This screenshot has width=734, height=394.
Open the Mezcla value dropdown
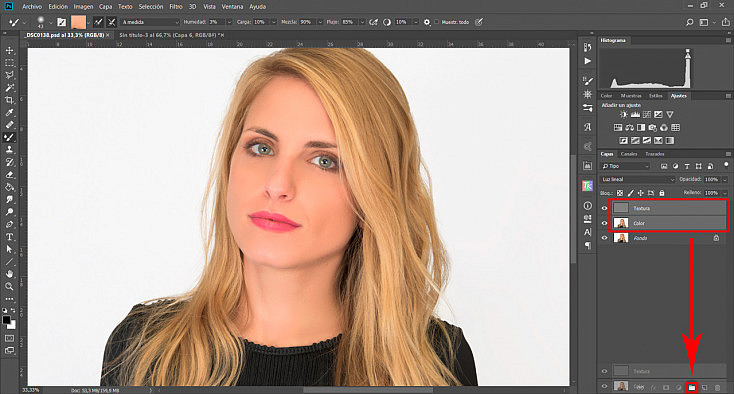(320, 22)
